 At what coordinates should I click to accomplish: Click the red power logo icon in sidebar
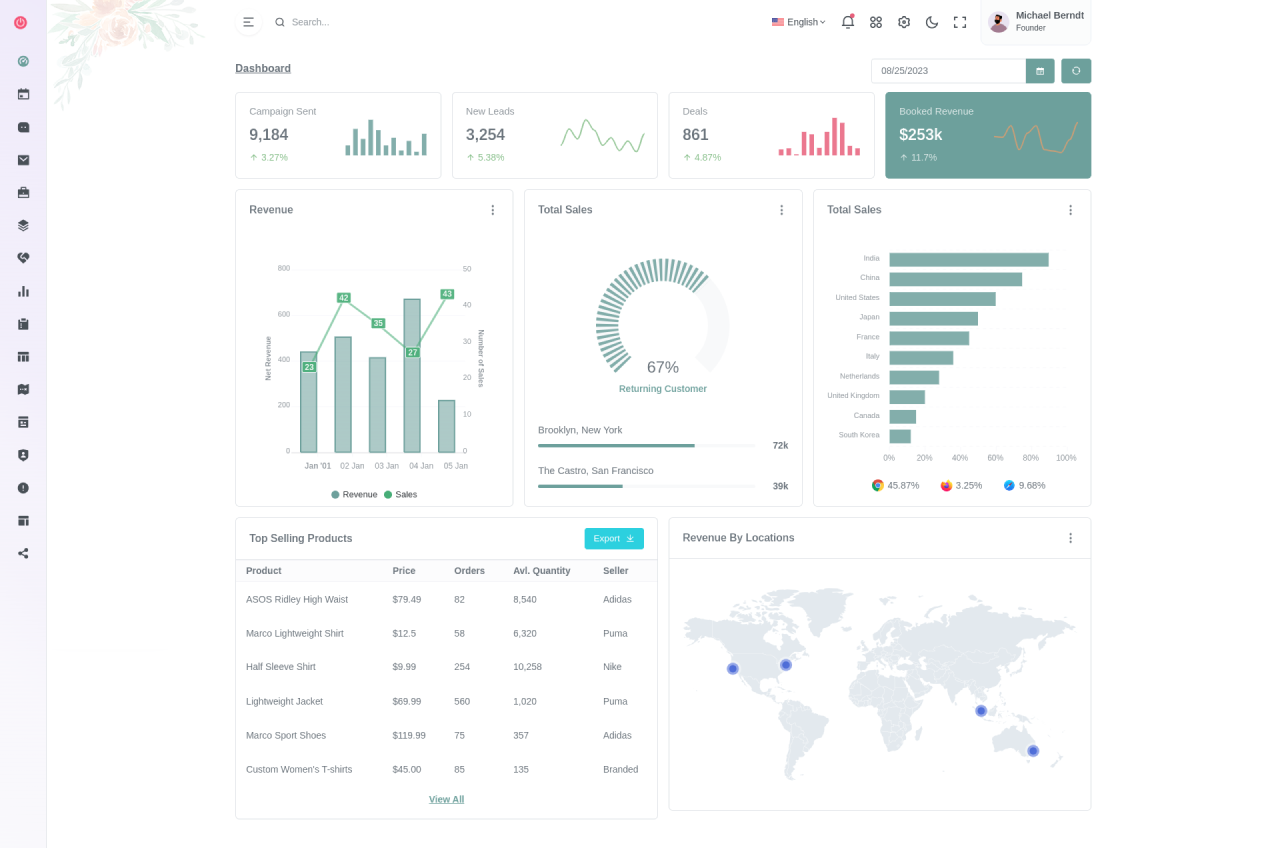[x=20, y=22]
